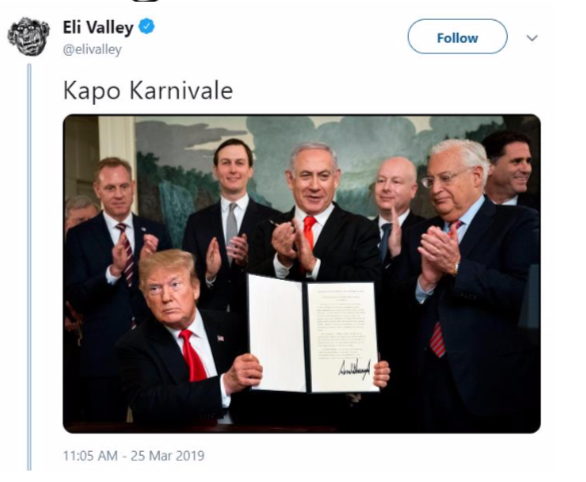Click the 25 Mar 2019 date text
Image resolution: width=586 pixels, height=482 pixels.
click(167, 455)
